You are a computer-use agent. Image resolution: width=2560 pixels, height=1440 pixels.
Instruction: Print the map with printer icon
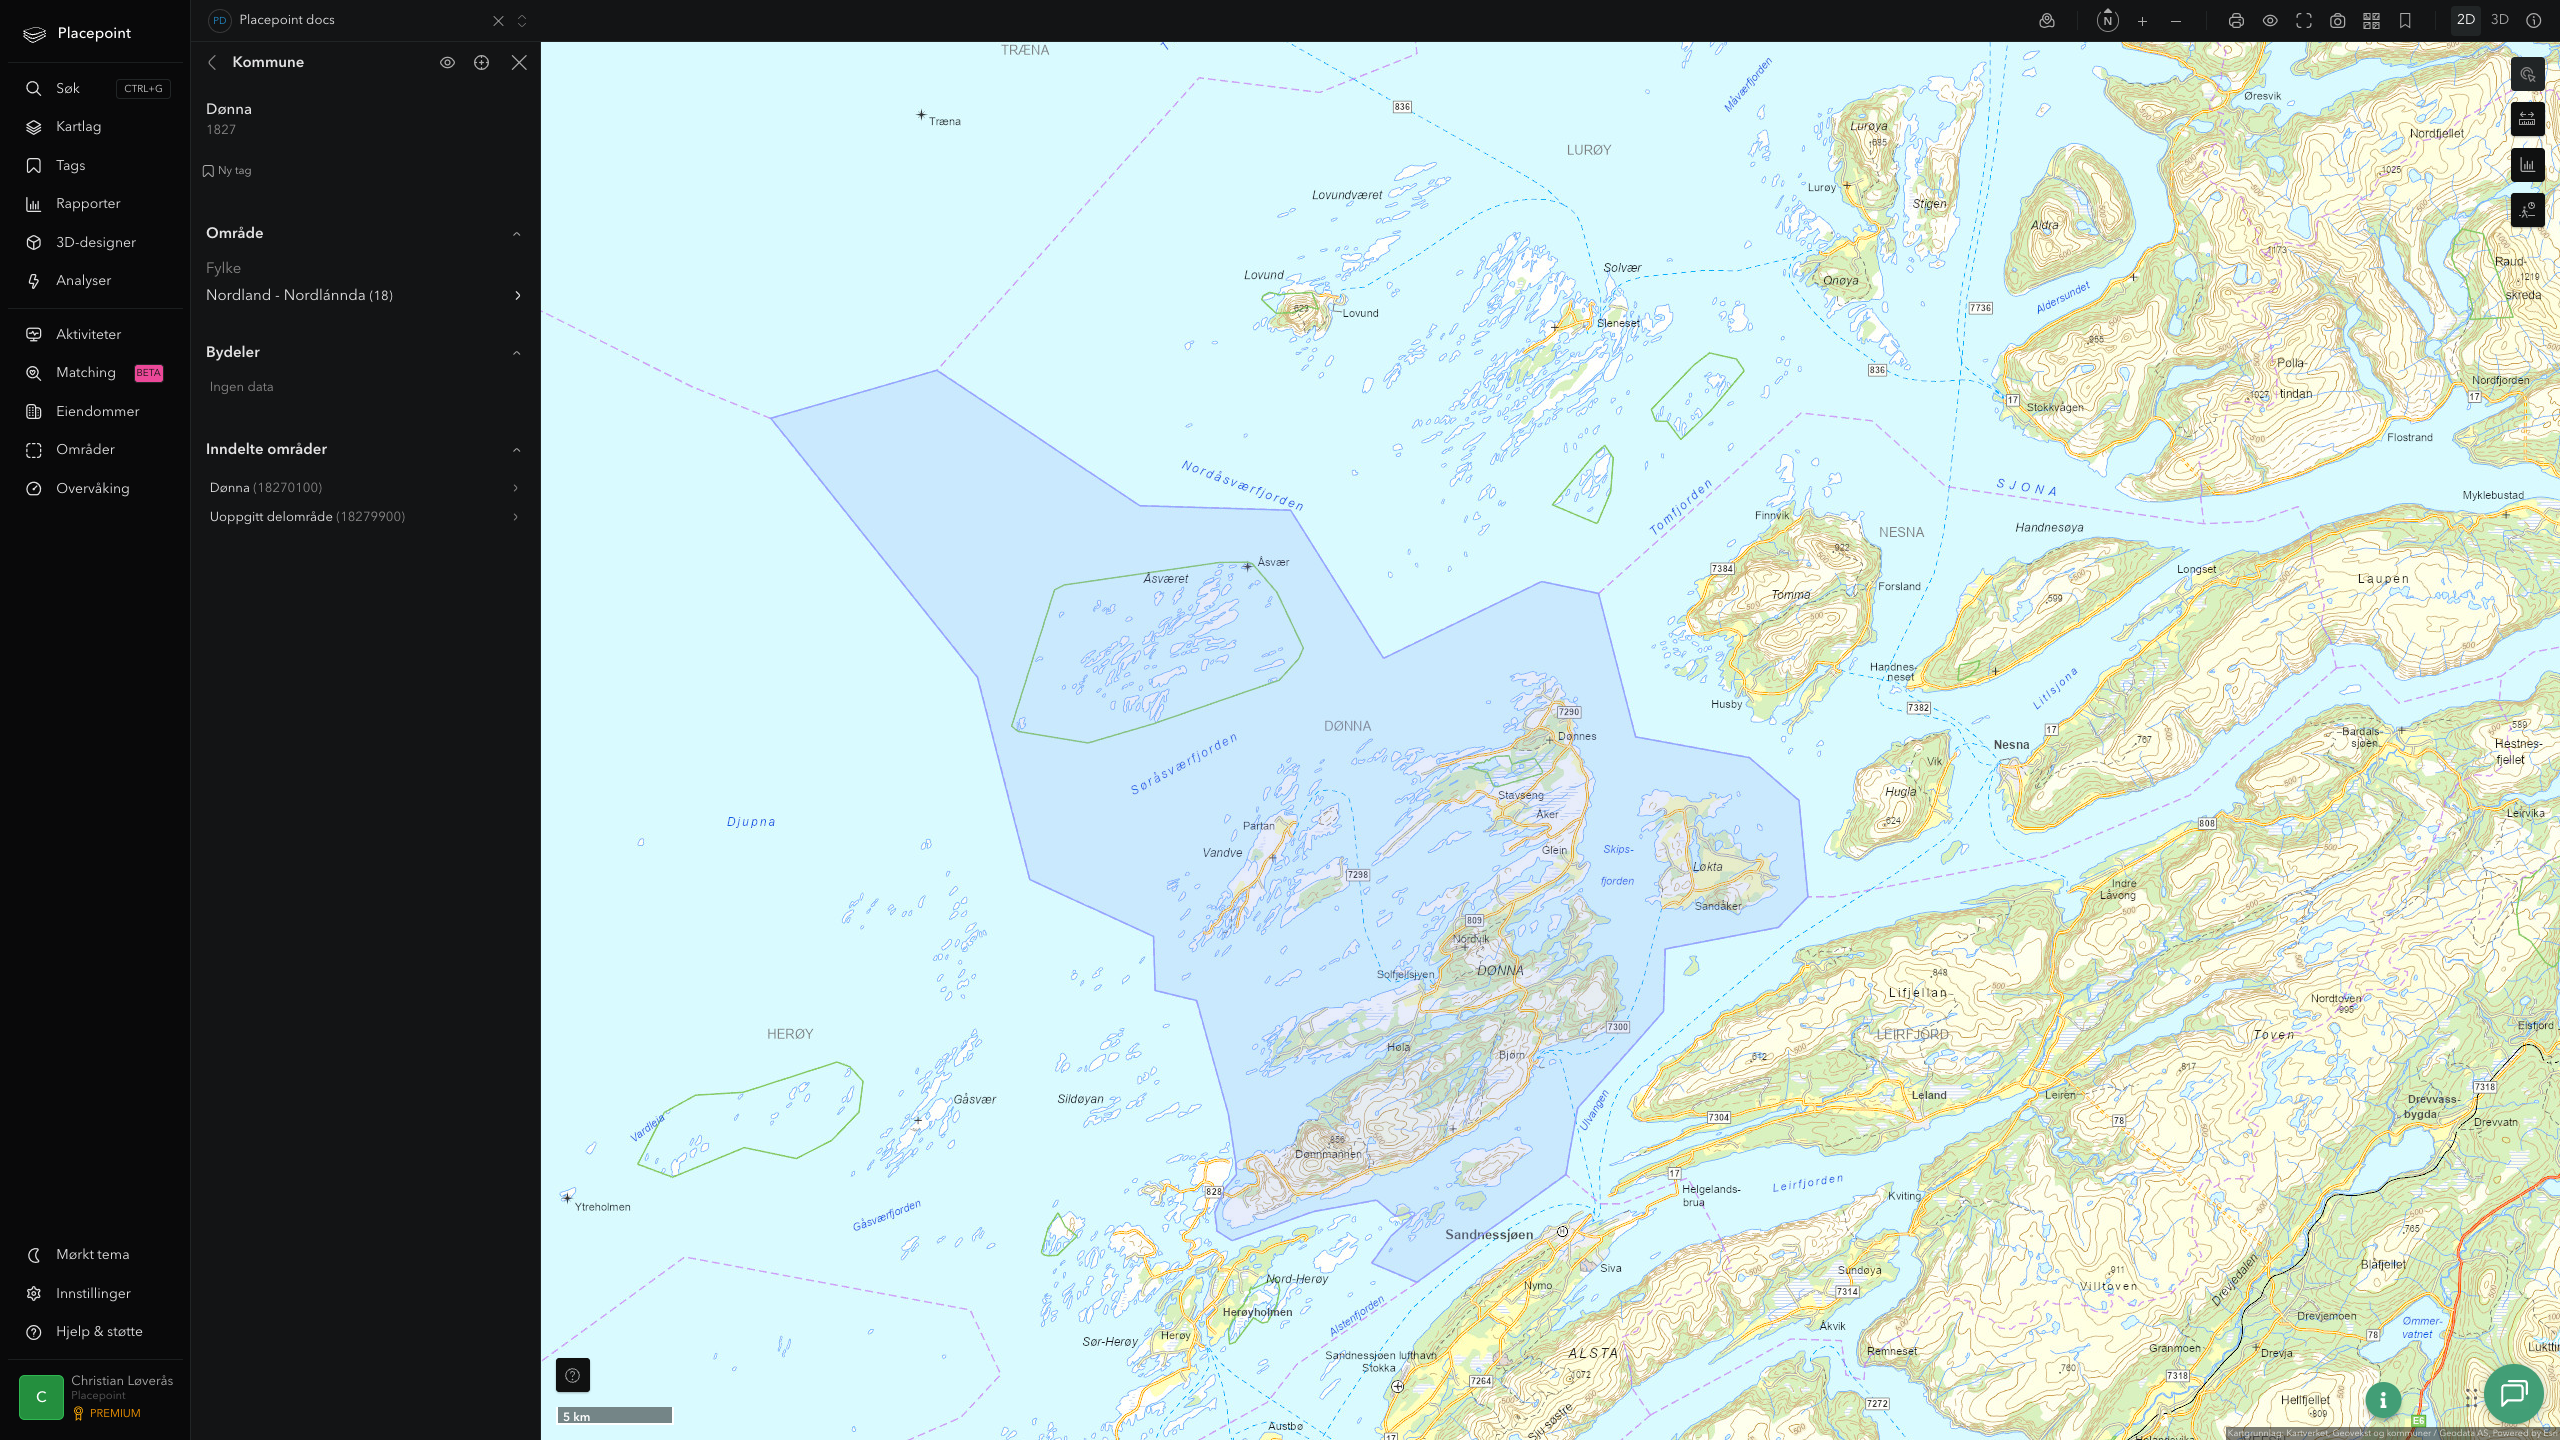(2236, 21)
